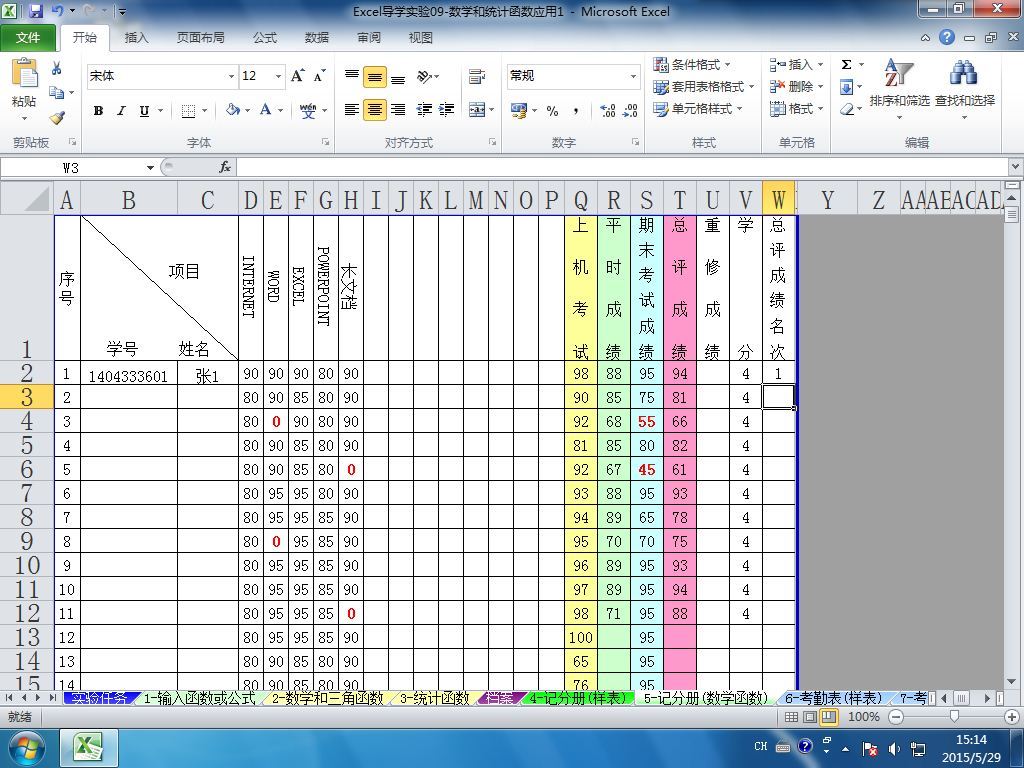Click the merge and center icon
This screenshot has height=768, width=1024.
(477, 110)
